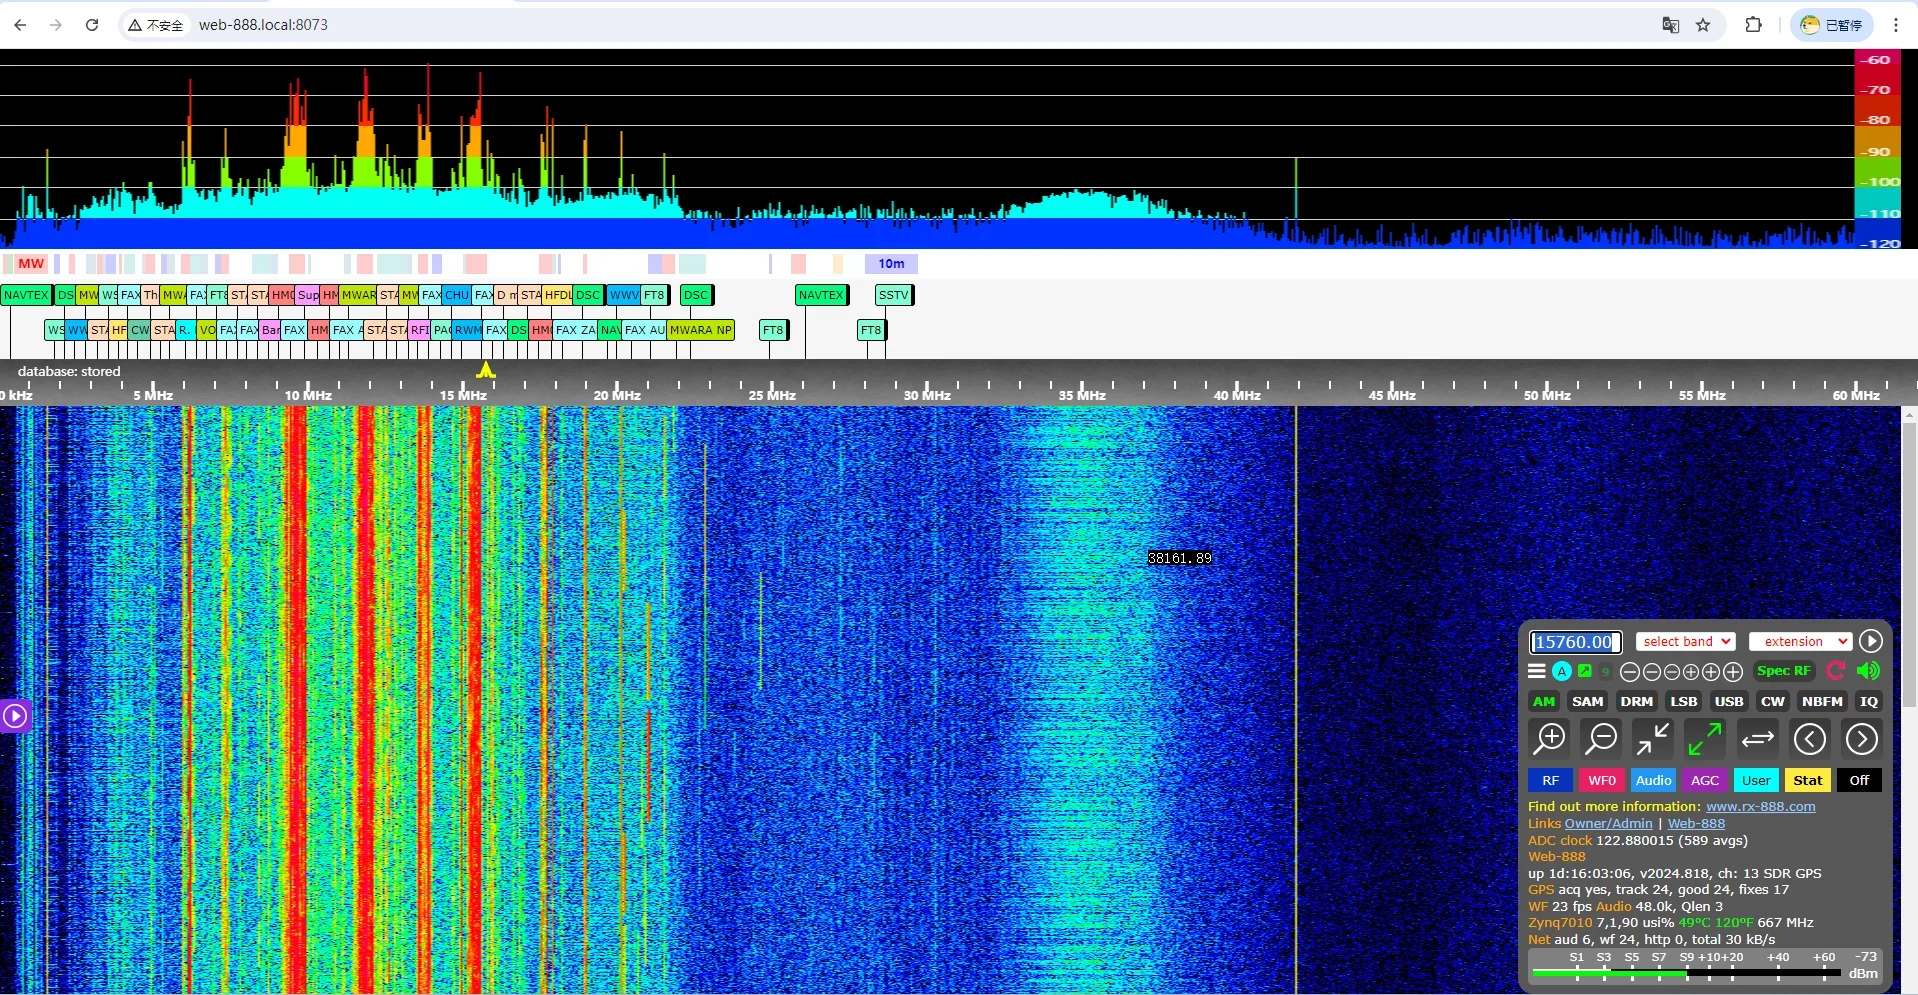Viewport: 1918px width, 995px height.
Task: Select the zoom-out magnifier tool
Action: pyautogui.click(x=1601, y=738)
